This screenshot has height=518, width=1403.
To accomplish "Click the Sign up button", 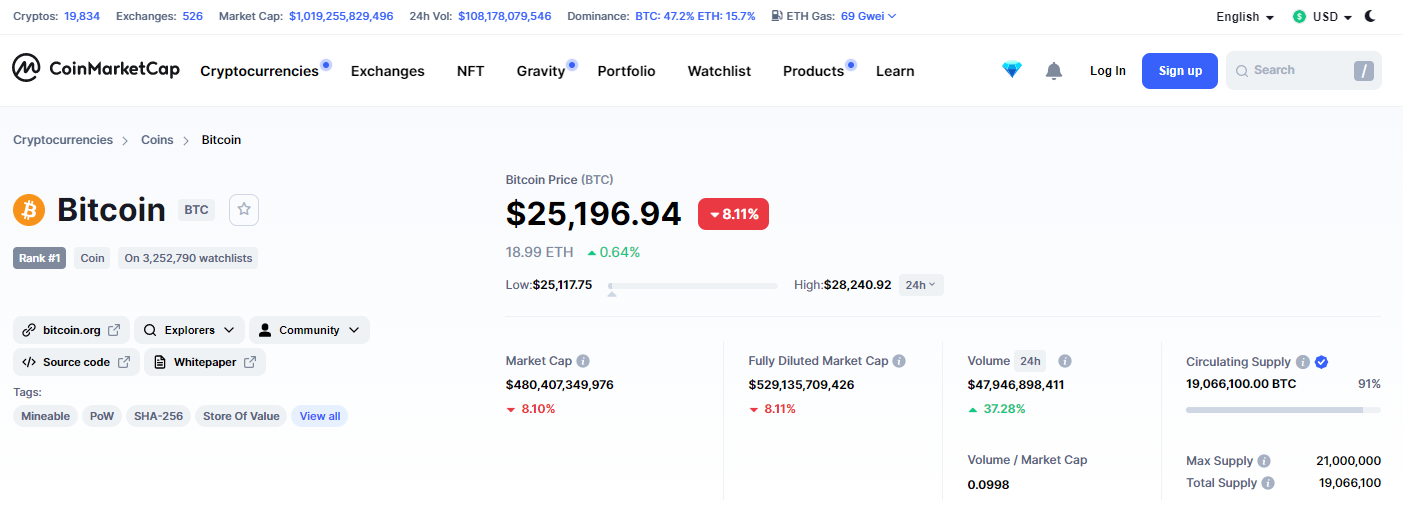I will (1180, 71).
